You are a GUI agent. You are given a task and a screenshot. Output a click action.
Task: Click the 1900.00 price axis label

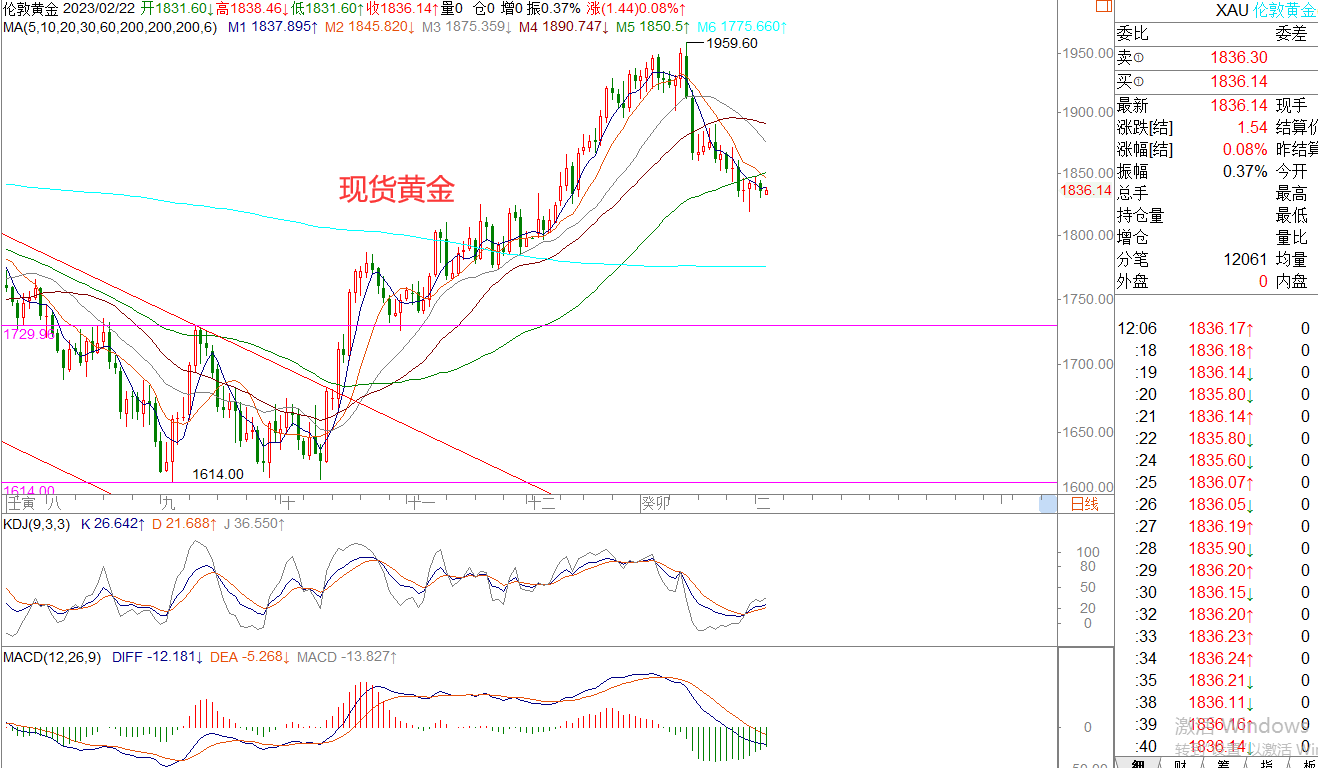1087,112
